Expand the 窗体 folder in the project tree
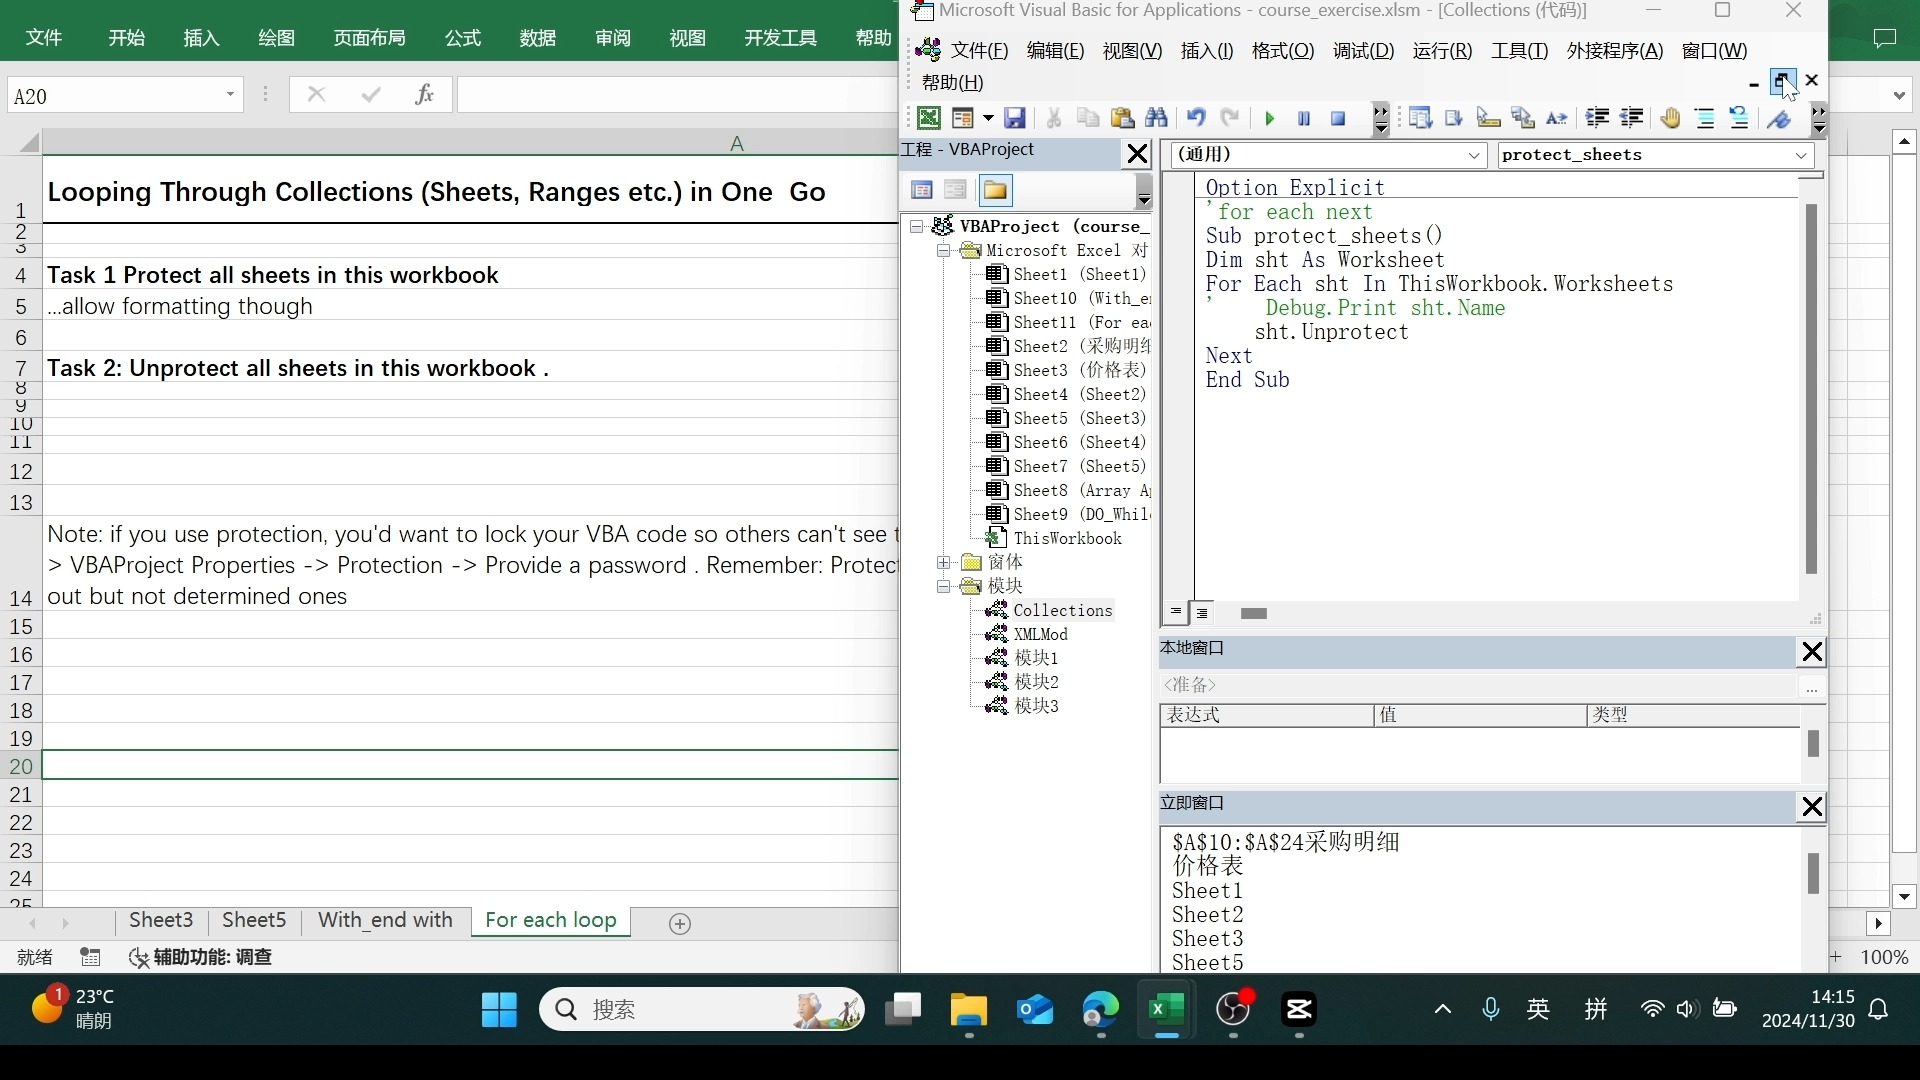The image size is (1920, 1080). pos(943,562)
